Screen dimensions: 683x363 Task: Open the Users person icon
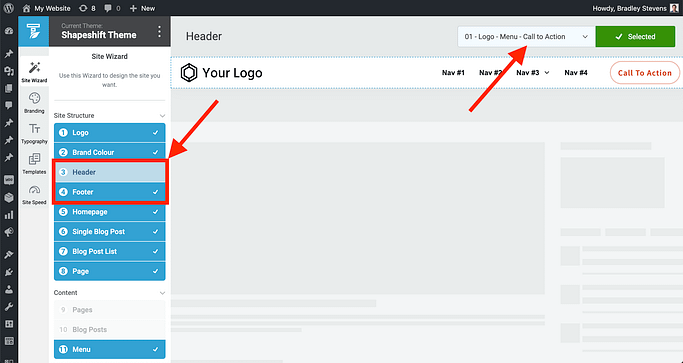click(x=9, y=289)
